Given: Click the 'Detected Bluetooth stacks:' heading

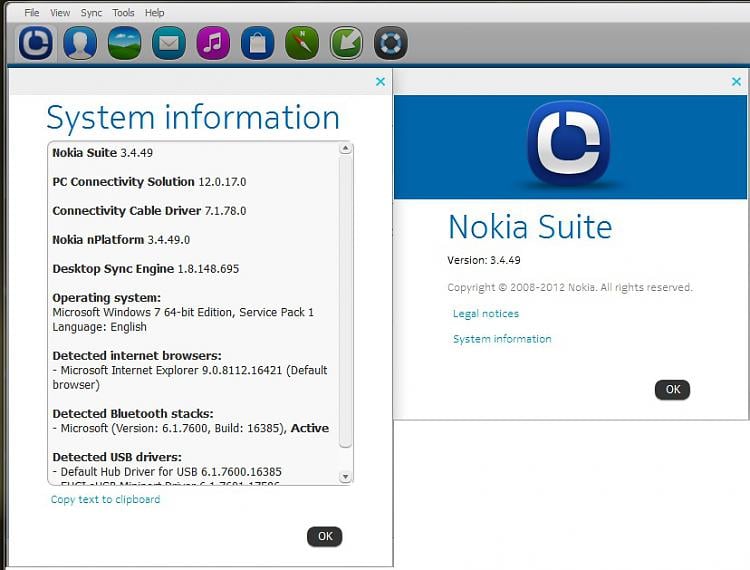Looking at the screenshot, I should coord(133,414).
